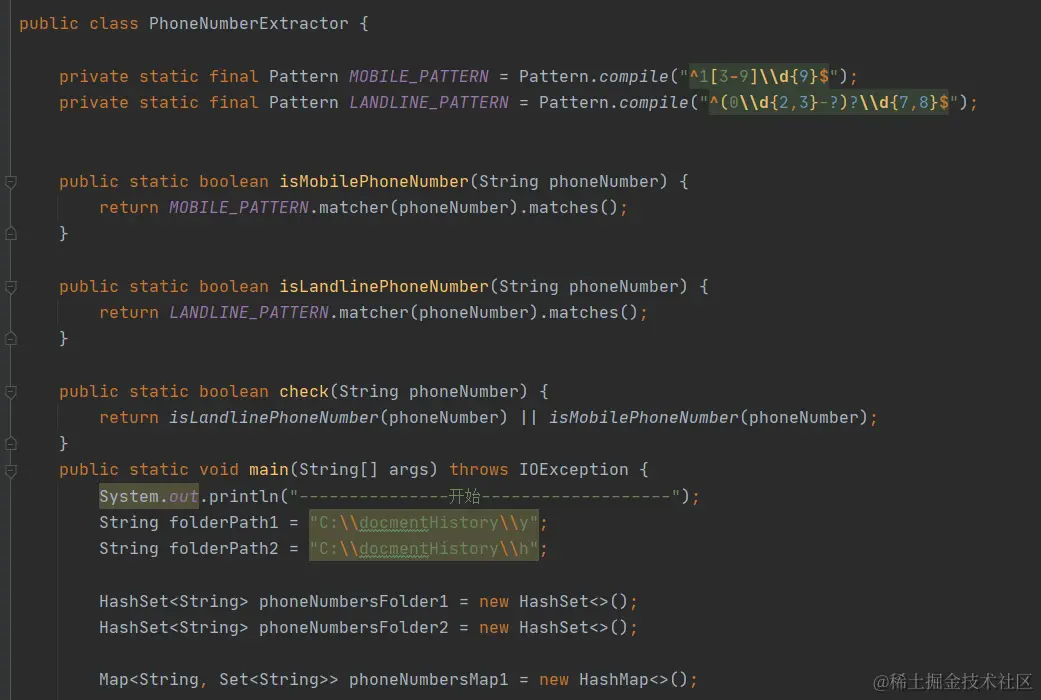Click LANDLINE_PATTERN in the return statement
1041x700 pixels.
click(x=249, y=312)
